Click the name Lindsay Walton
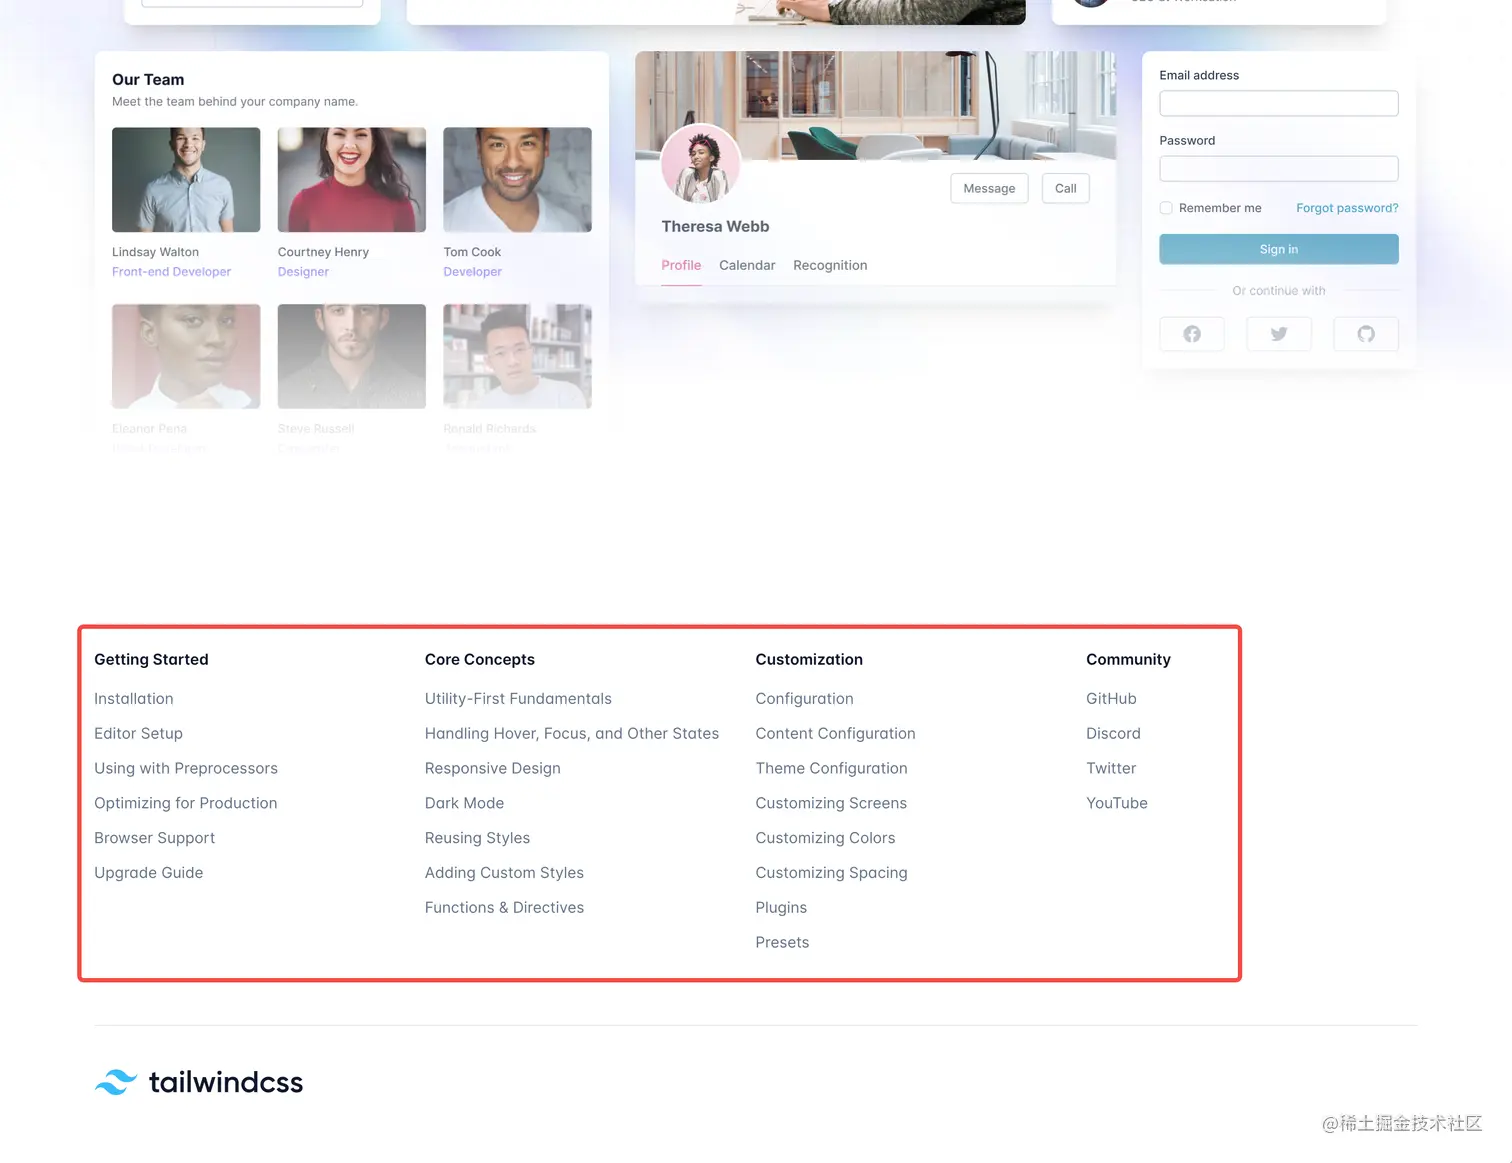This screenshot has width=1512, height=1163. [x=155, y=252]
